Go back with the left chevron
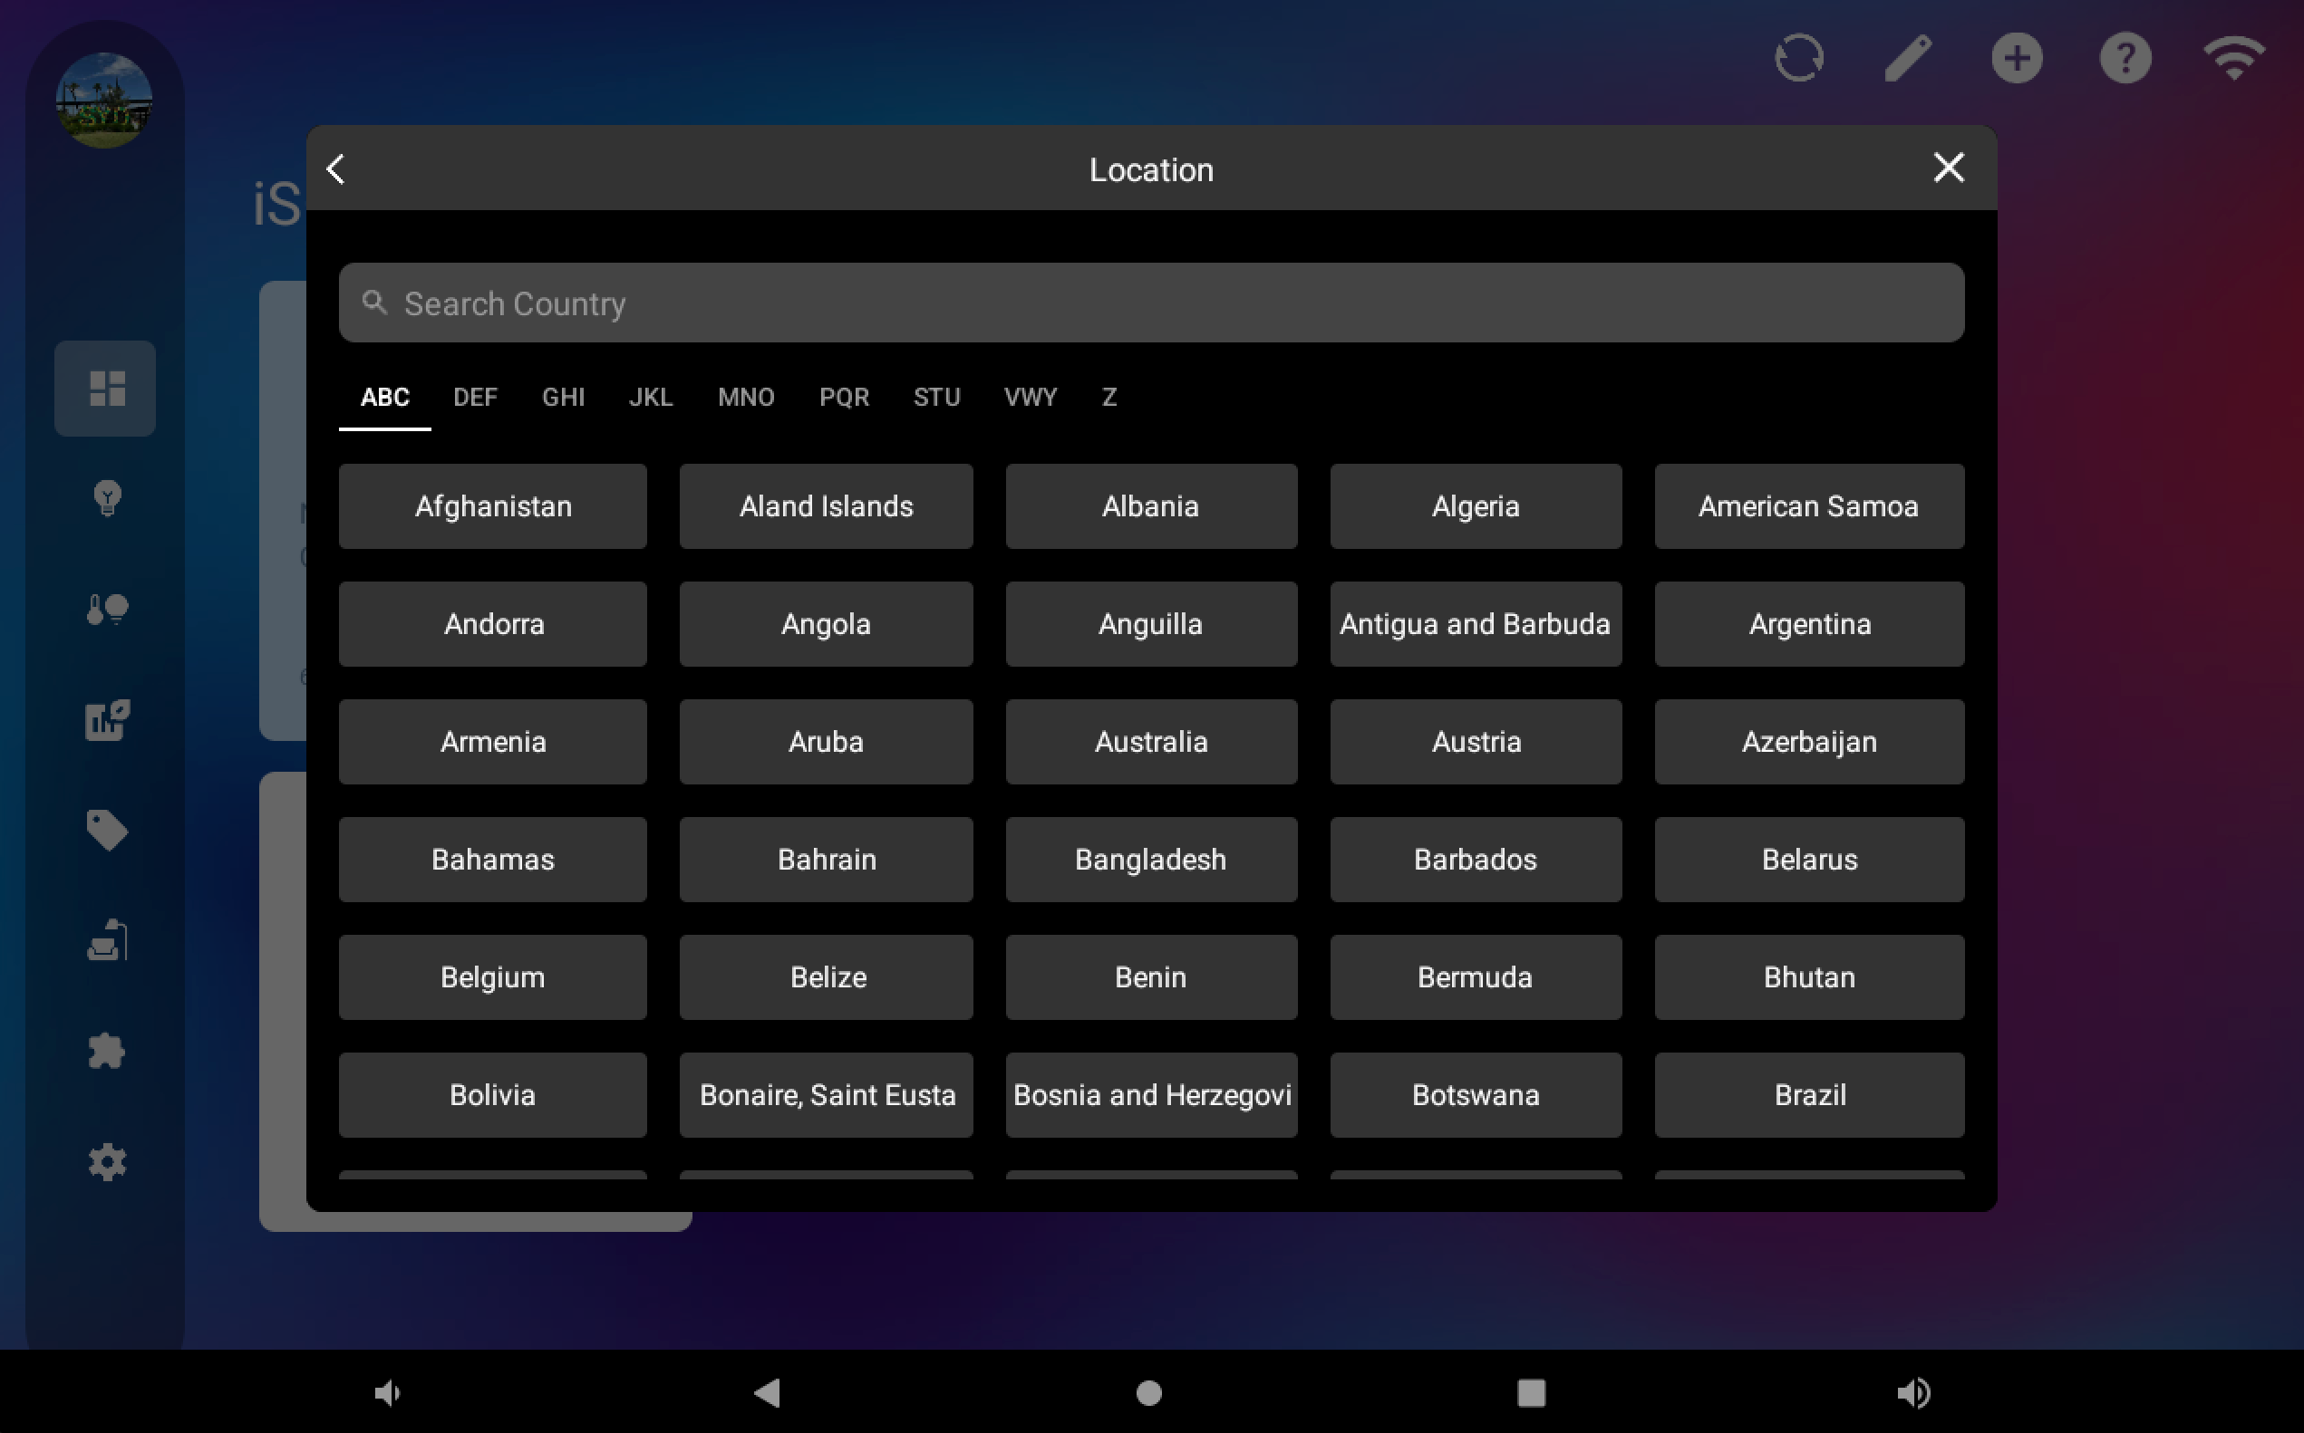 coord(337,169)
